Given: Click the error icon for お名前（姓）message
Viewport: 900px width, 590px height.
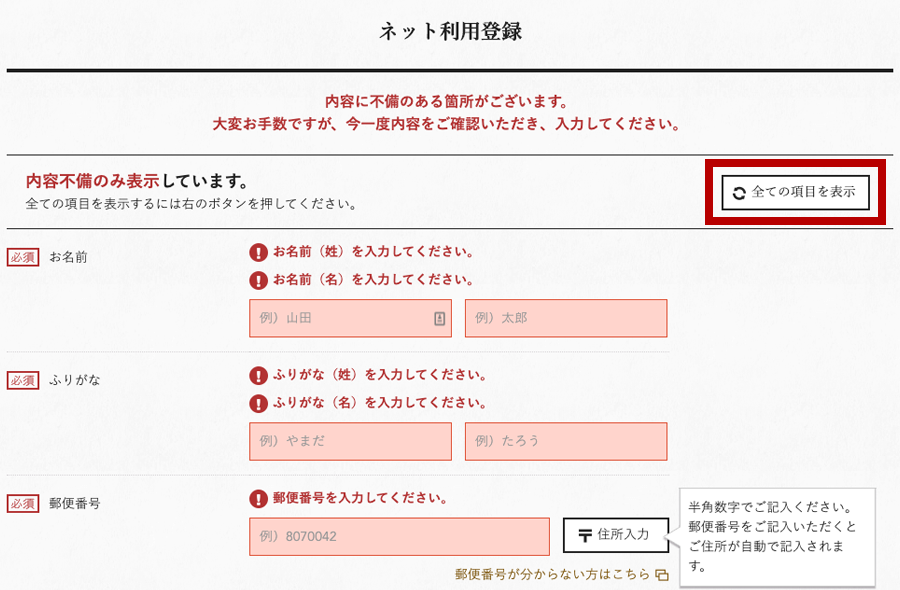Looking at the screenshot, I should (x=258, y=252).
